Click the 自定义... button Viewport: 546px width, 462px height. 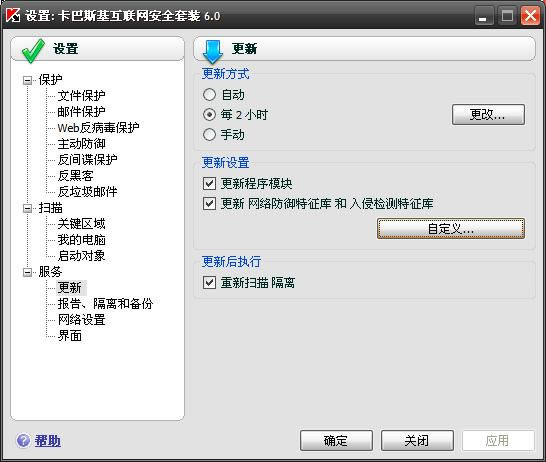click(x=451, y=228)
